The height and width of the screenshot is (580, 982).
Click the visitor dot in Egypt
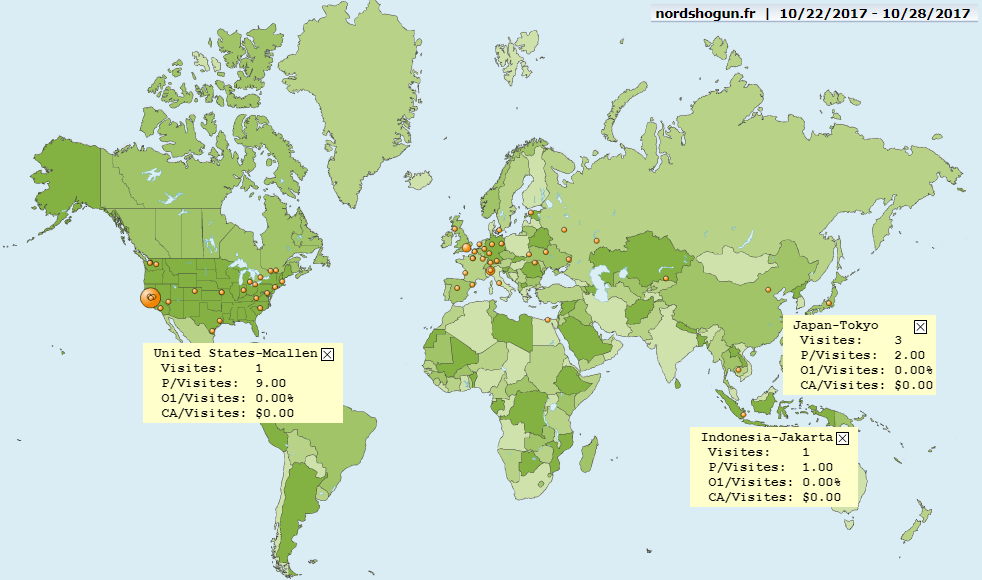coord(547,320)
